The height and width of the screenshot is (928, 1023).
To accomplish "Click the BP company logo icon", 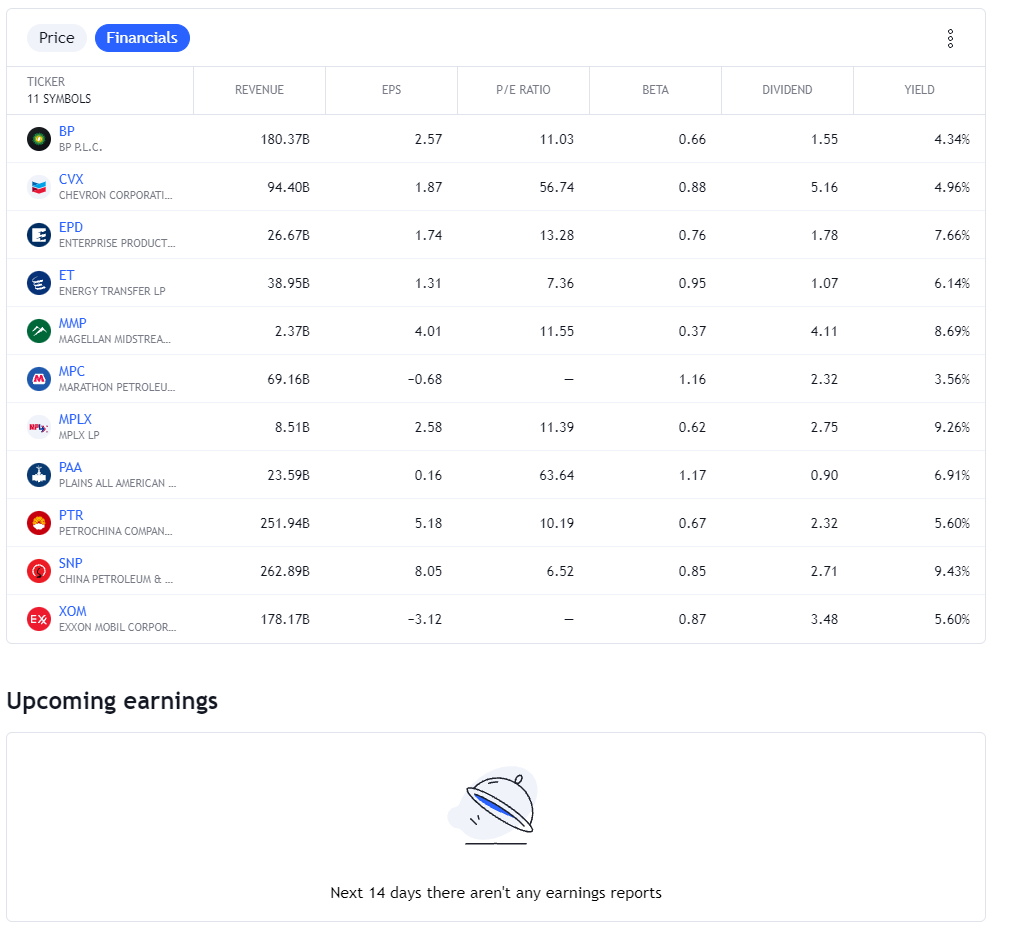I will [x=38, y=139].
